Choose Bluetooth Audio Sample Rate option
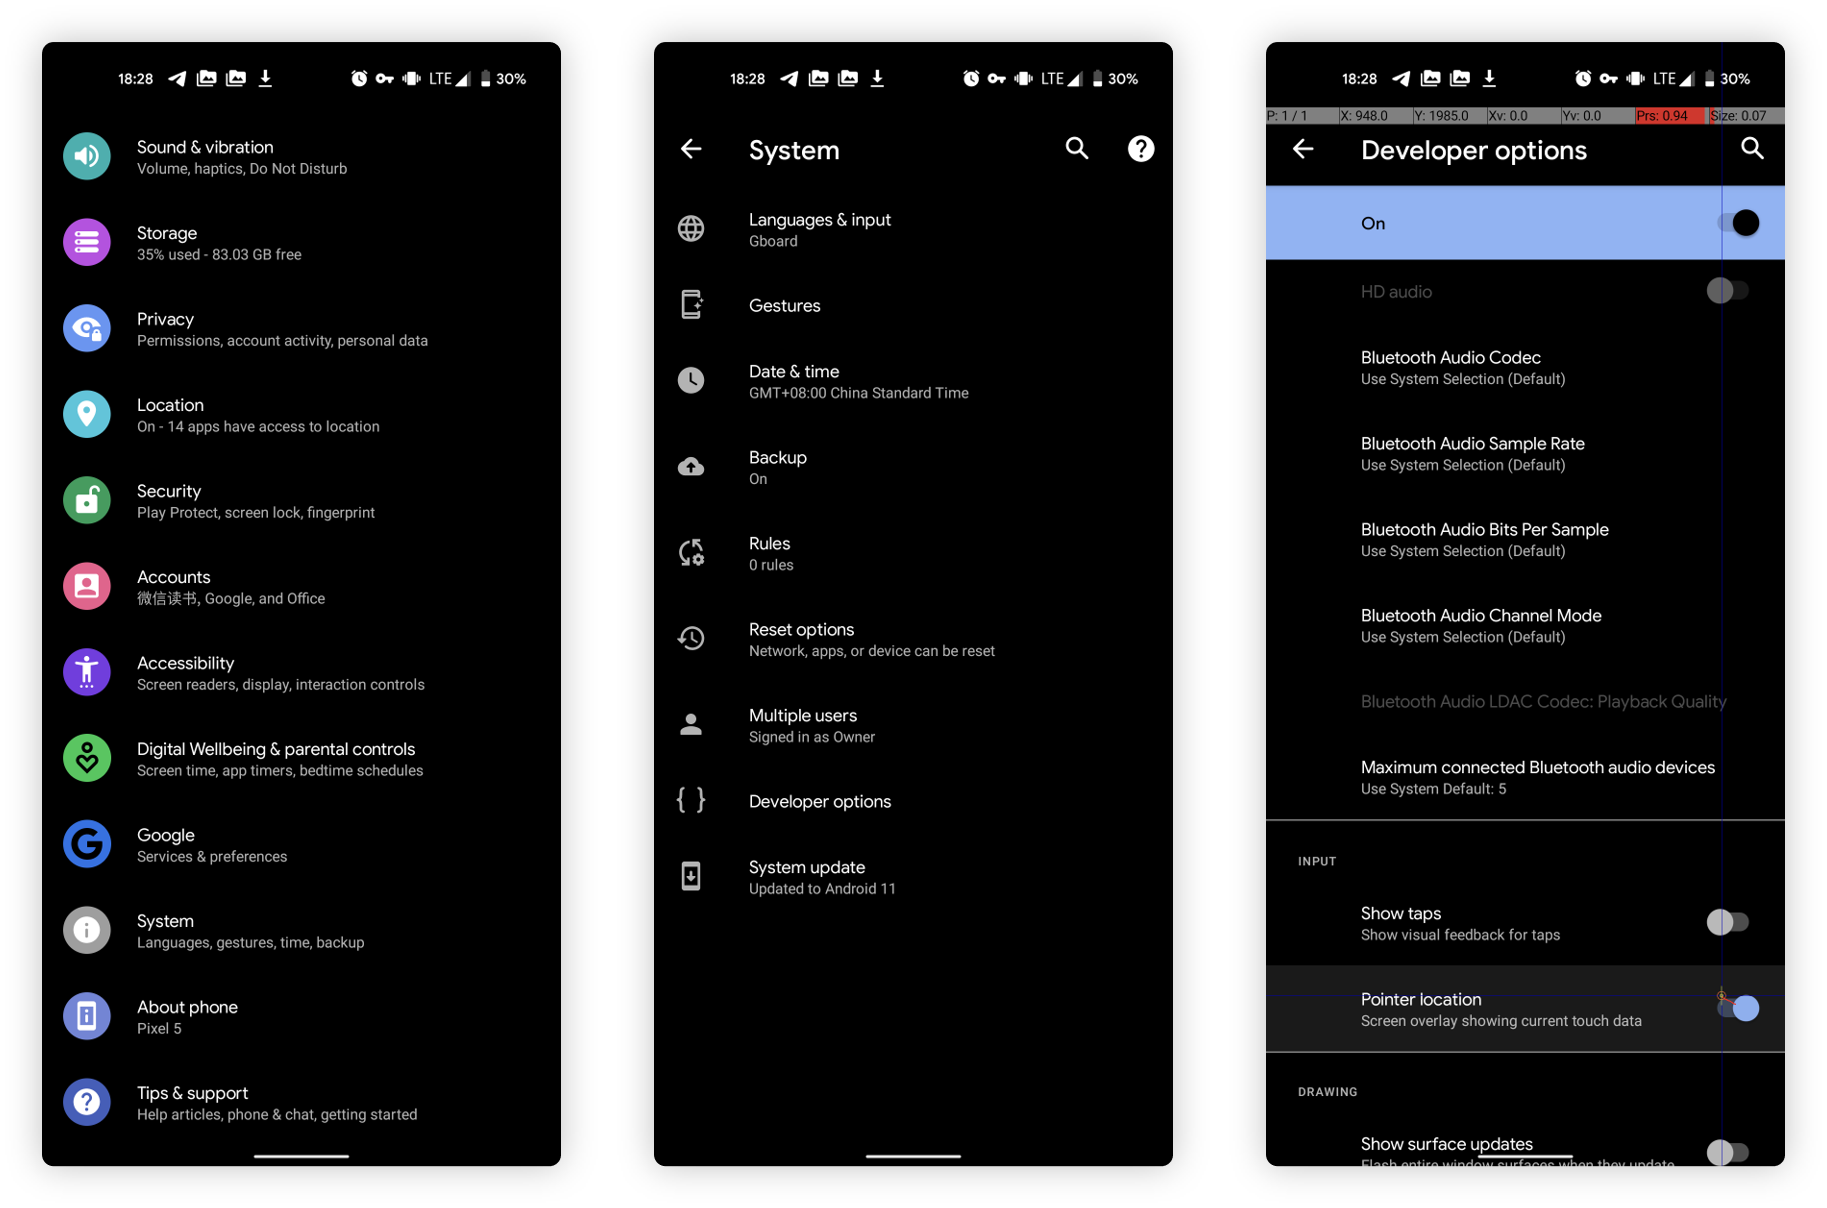Viewport: 1827px width, 1208px height. click(x=1525, y=454)
